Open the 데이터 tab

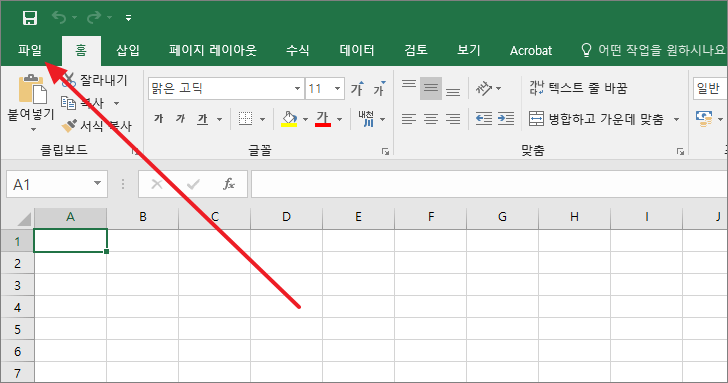[357, 50]
